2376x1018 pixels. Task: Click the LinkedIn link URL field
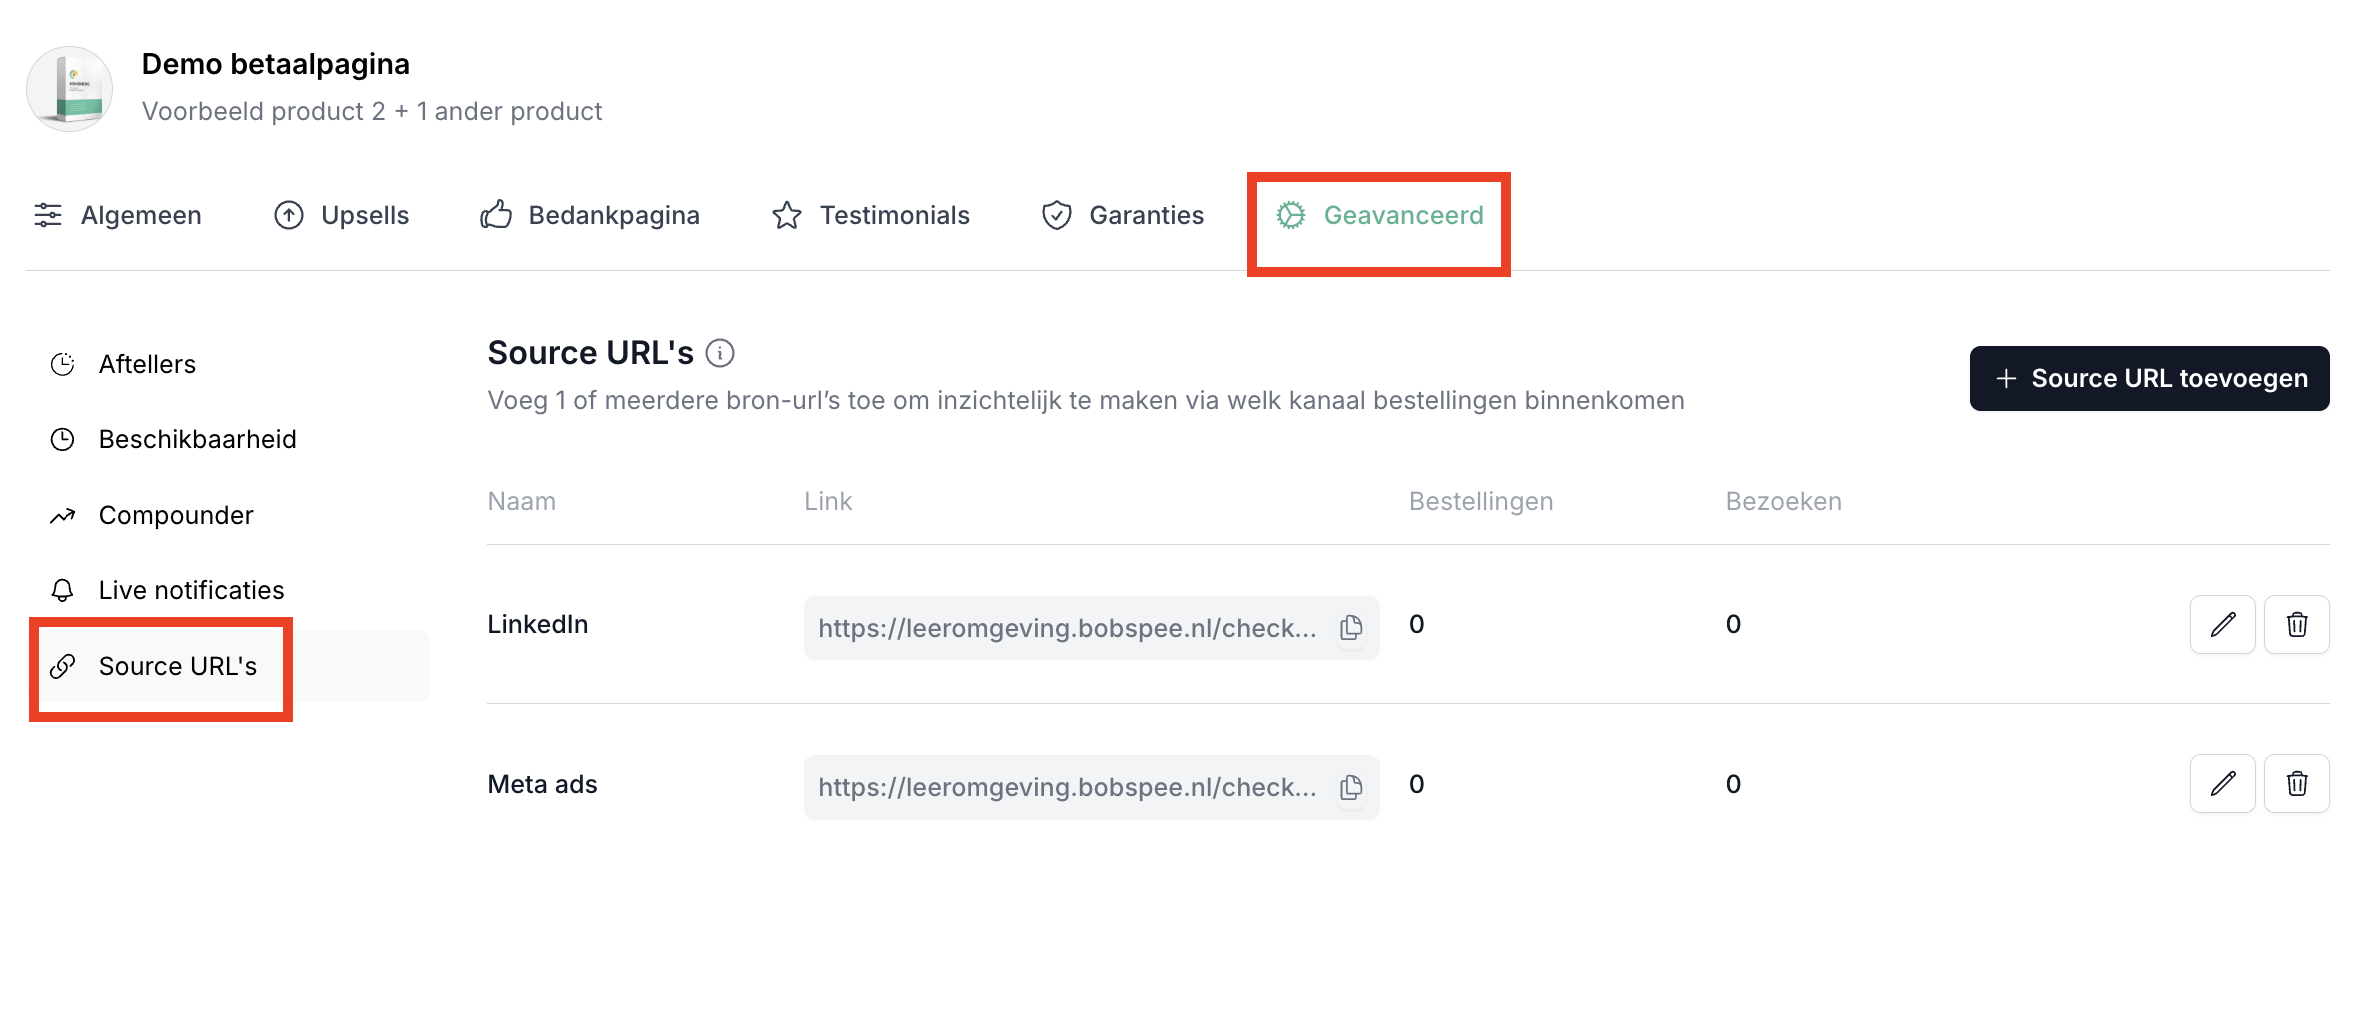coord(1067,628)
